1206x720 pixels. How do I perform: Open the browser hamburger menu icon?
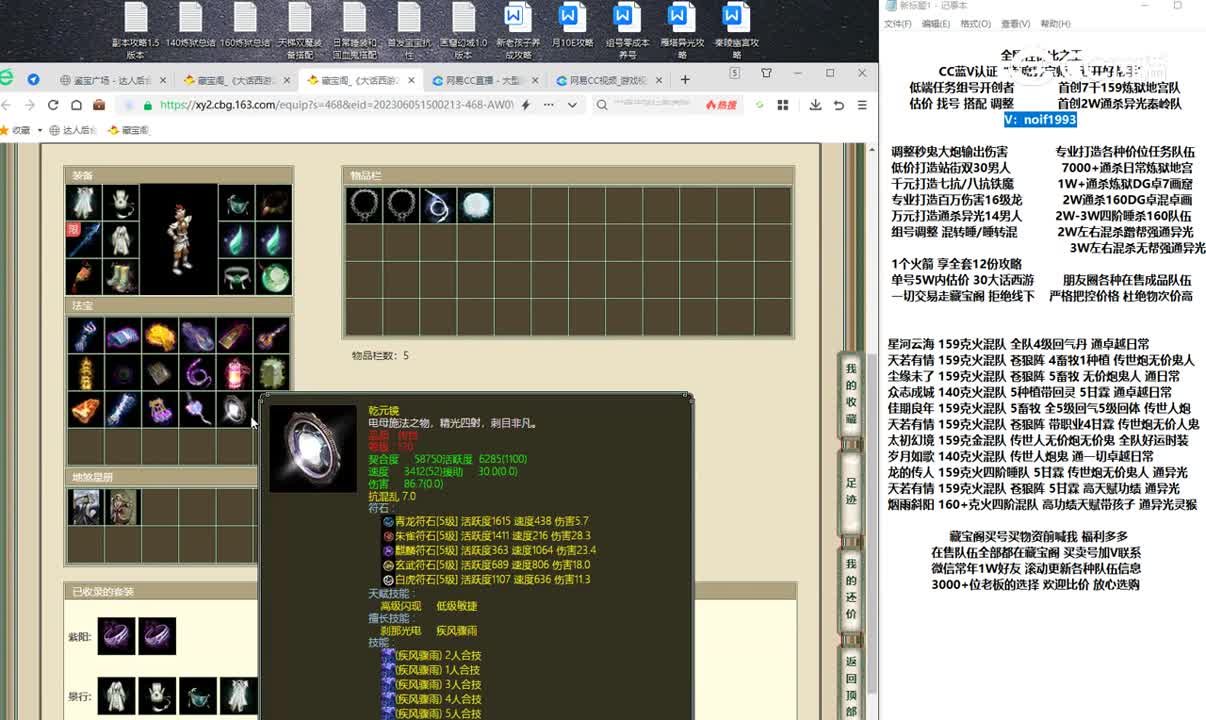click(x=861, y=105)
